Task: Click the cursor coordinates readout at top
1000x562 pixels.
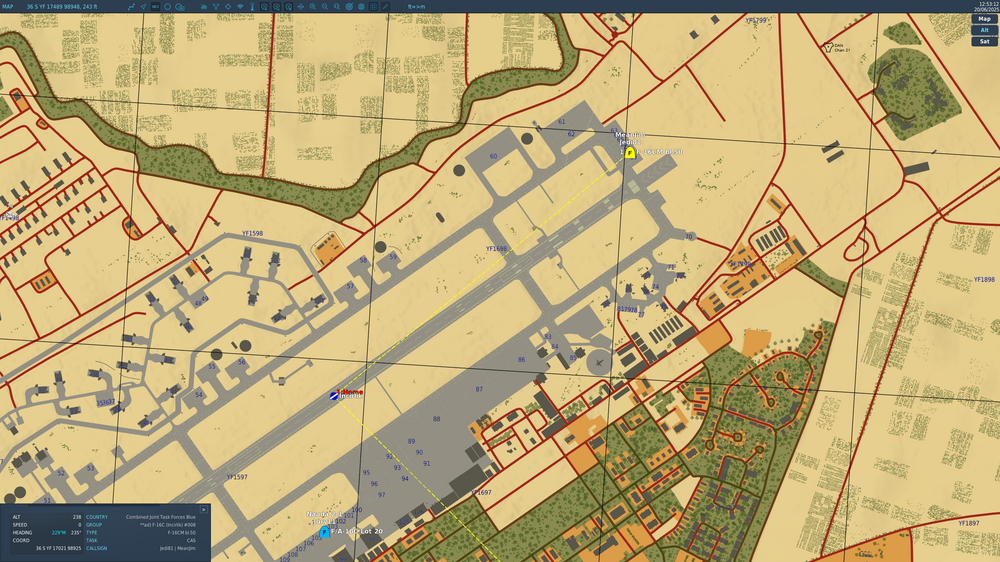Action: pyautogui.click(x=62, y=6)
